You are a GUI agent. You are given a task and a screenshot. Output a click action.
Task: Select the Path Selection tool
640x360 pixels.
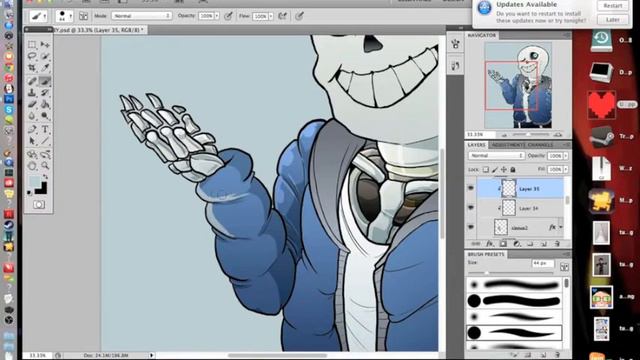[32, 141]
